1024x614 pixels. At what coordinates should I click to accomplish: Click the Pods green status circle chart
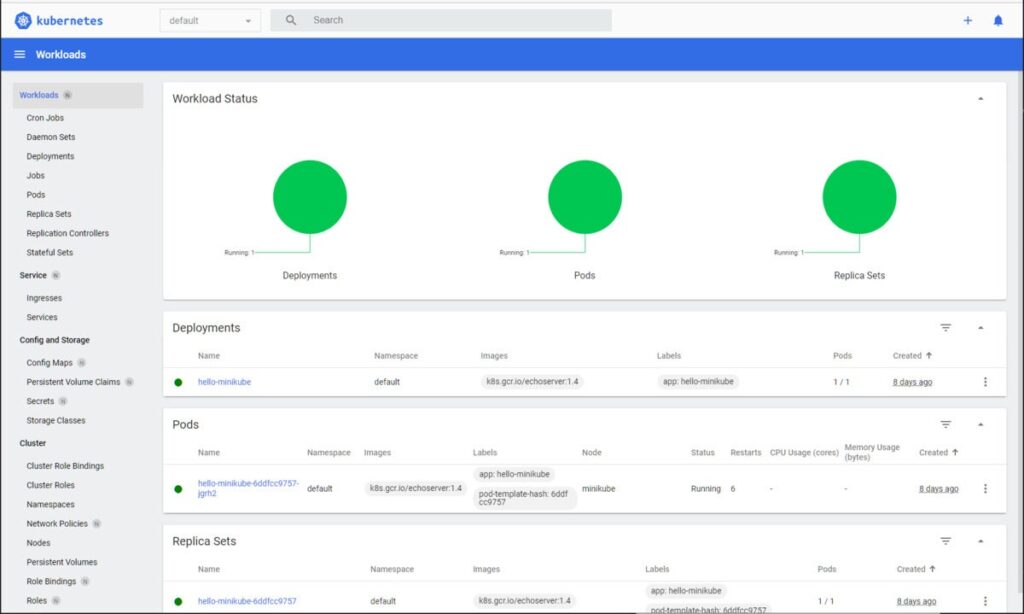click(584, 197)
